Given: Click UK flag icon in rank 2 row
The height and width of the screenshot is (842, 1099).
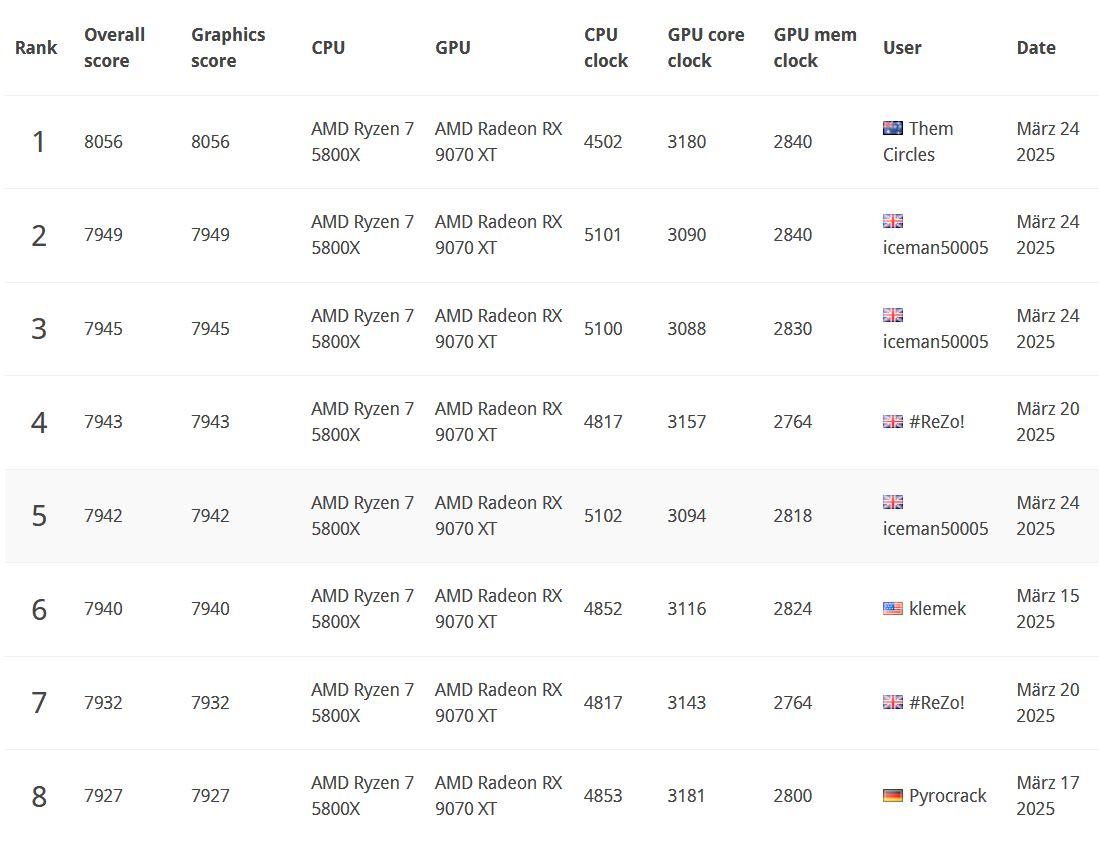Looking at the screenshot, I should pyautogui.click(x=892, y=221).
